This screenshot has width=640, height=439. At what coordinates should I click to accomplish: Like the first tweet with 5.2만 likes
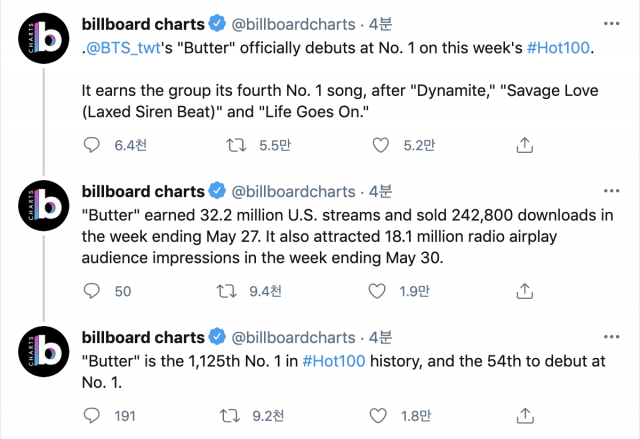[380, 146]
